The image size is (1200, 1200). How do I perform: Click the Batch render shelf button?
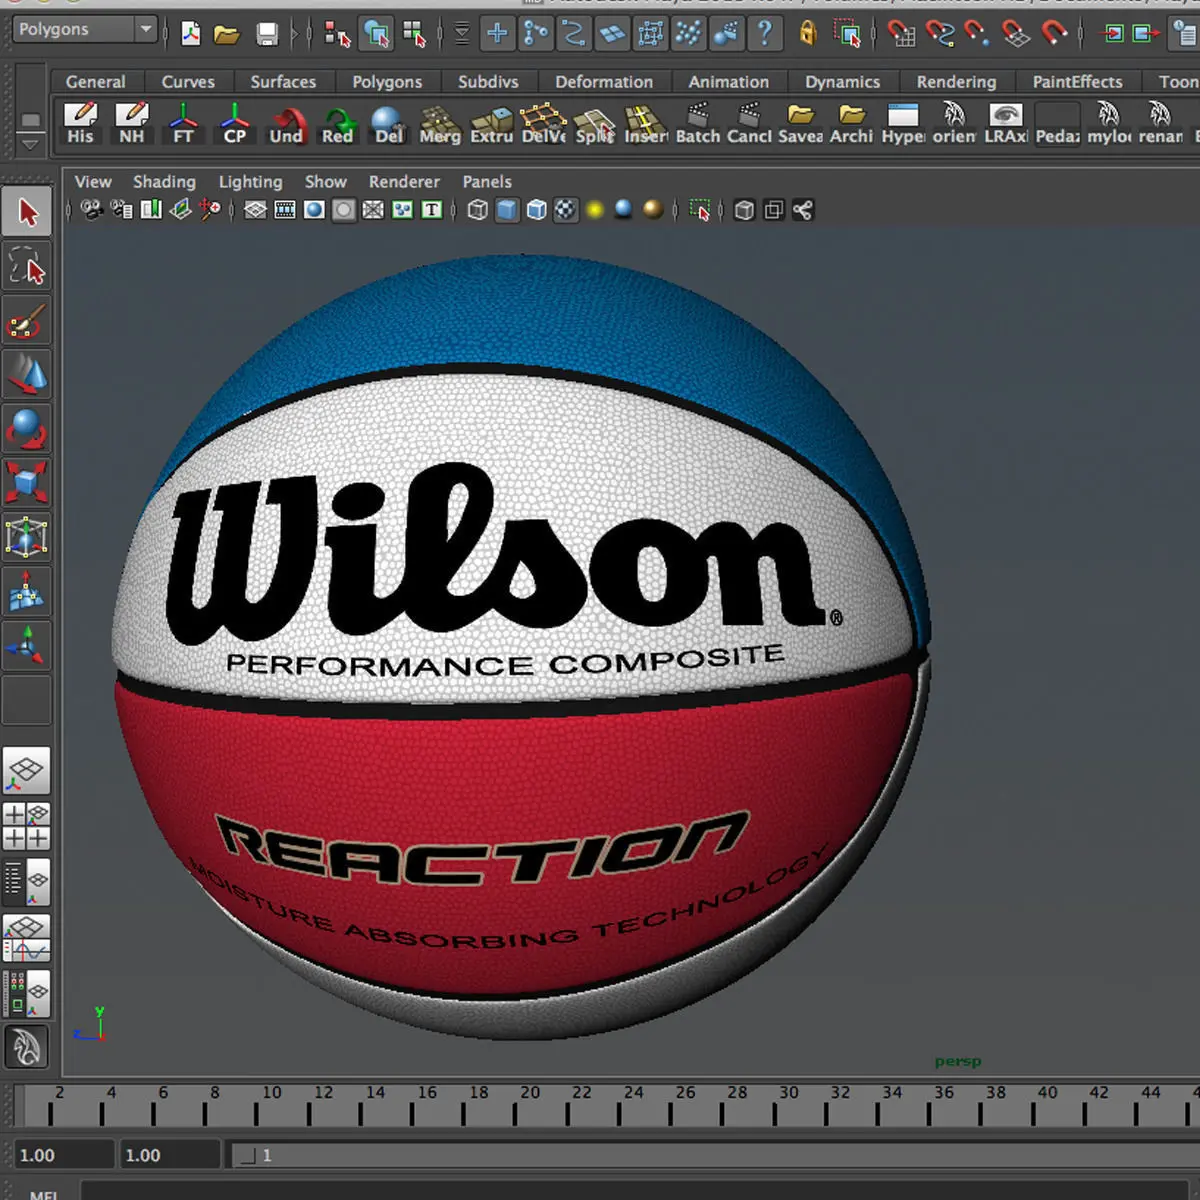(697, 123)
